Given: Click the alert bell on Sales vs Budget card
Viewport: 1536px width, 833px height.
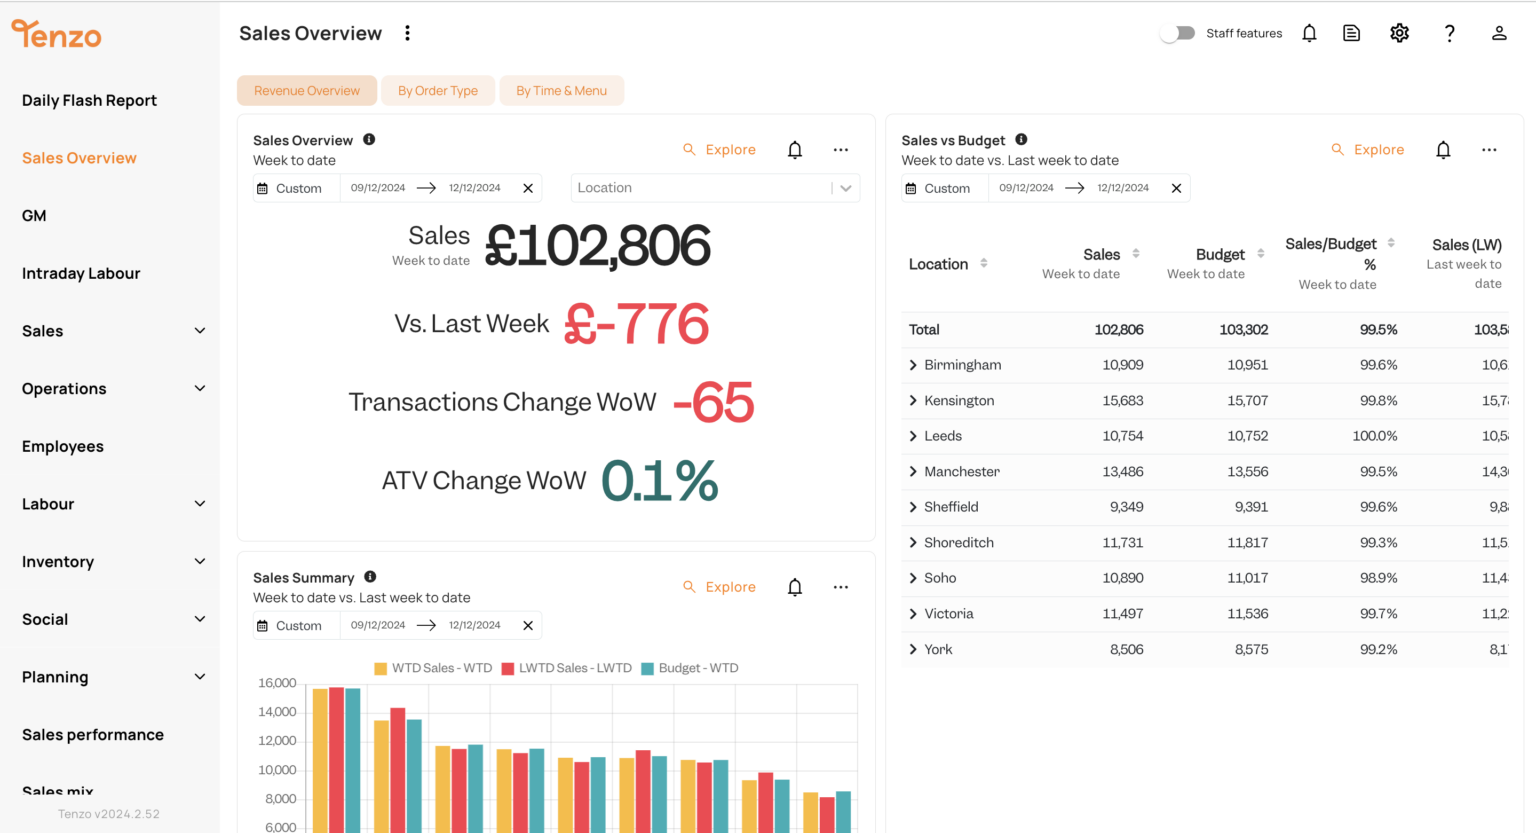Looking at the screenshot, I should [x=1443, y=150].
